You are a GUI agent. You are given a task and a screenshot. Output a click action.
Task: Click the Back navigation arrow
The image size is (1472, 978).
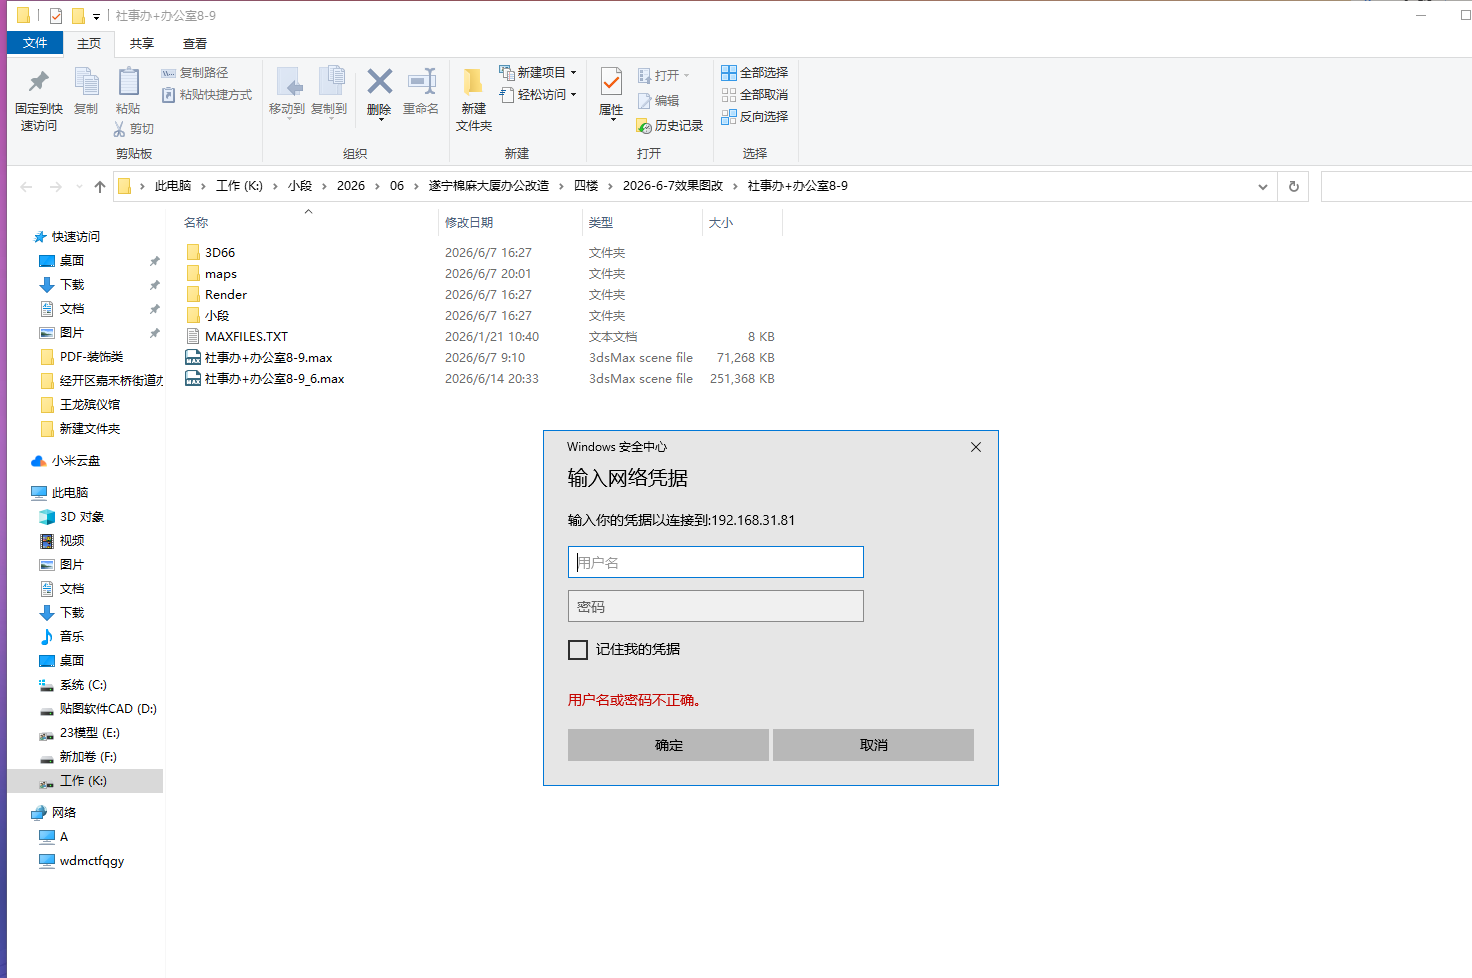(x=27, y=186)
